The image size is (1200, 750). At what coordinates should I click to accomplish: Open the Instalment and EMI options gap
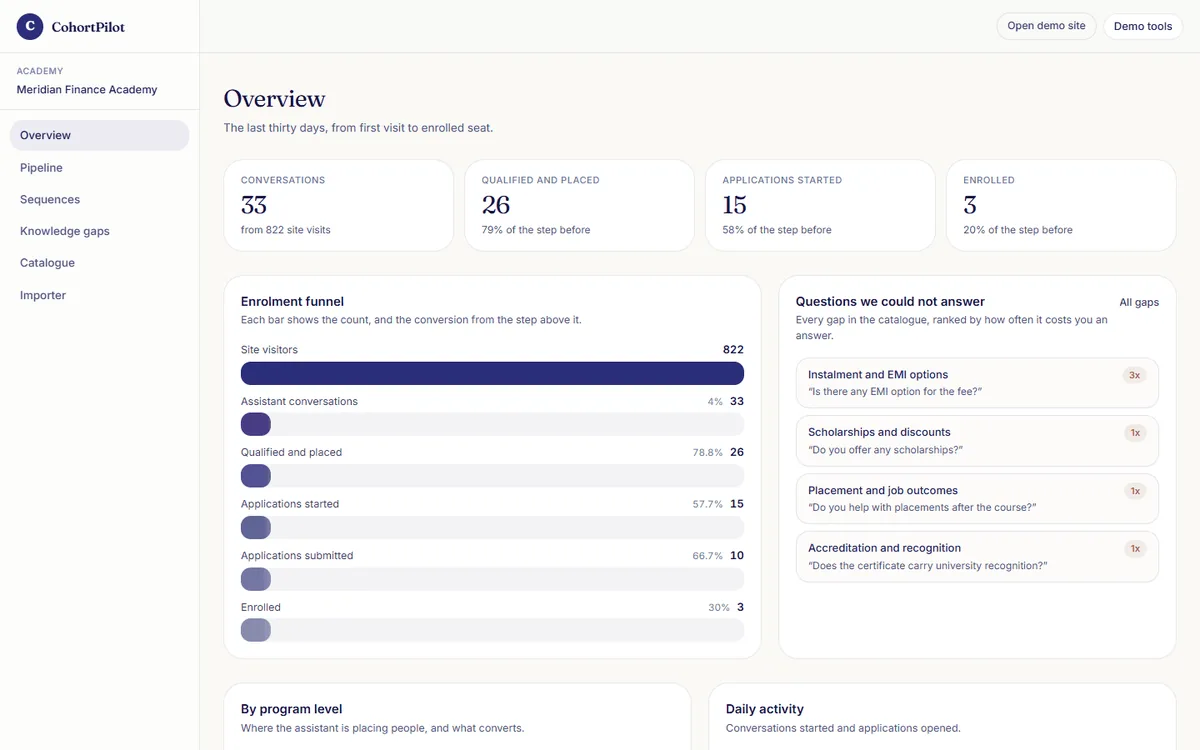977,383
